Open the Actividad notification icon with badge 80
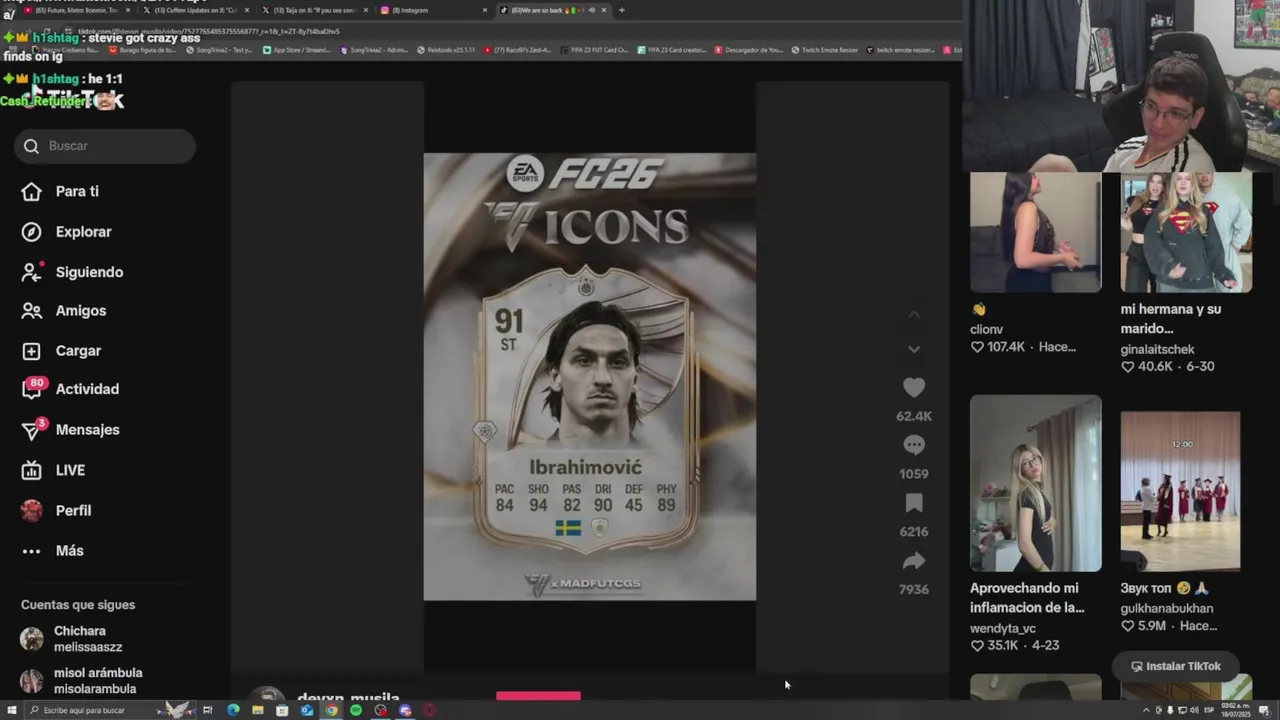 (32, 389)
